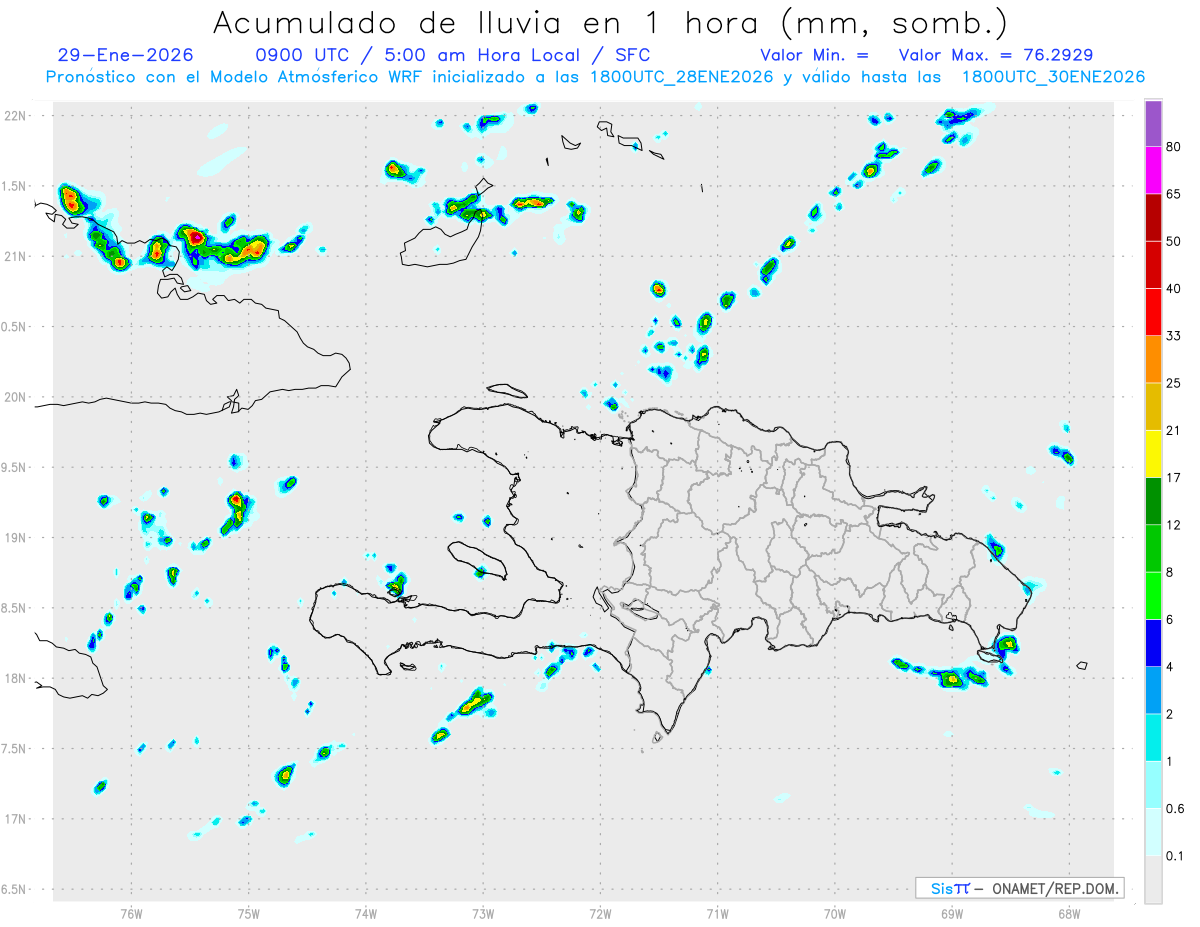Click the purple legend swatch above 80
The width and height of the screenshot is (1200, 927).
tap(1153, 123)
